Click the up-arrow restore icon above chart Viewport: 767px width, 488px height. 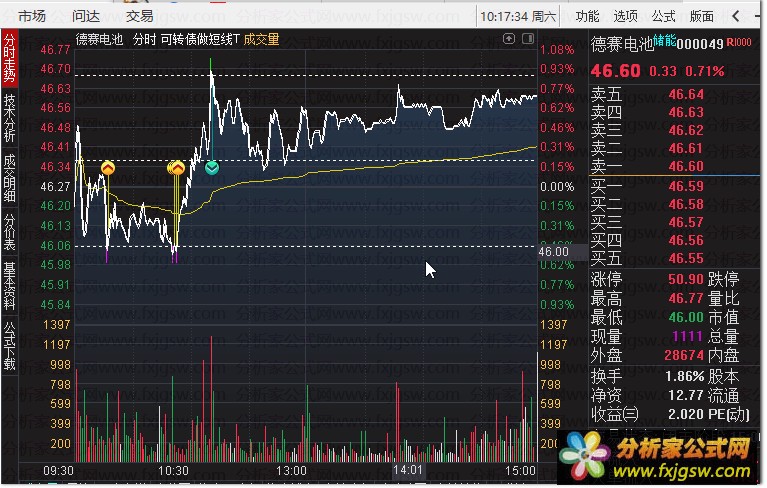[x=509, y=38]
